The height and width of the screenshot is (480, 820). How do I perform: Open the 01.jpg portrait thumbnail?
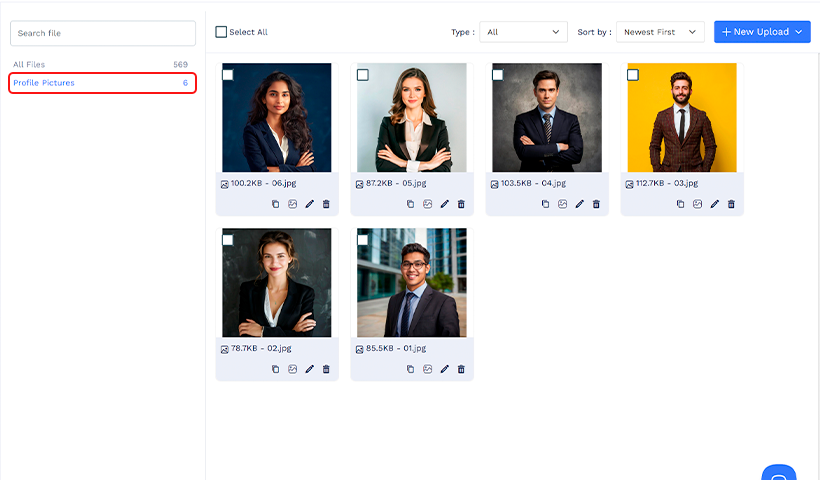[412, 282]
